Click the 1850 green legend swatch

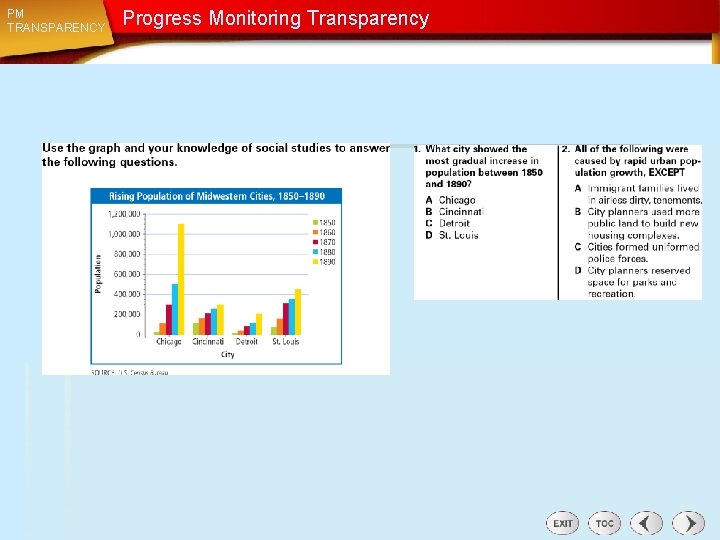(315, 223)
